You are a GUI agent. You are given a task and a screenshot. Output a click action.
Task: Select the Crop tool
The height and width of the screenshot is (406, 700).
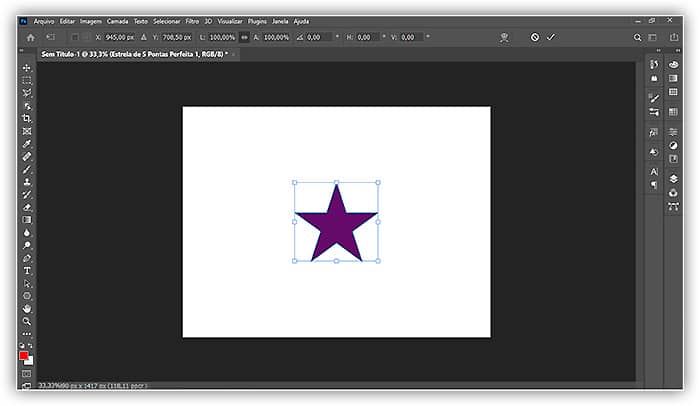pos(27,118)
